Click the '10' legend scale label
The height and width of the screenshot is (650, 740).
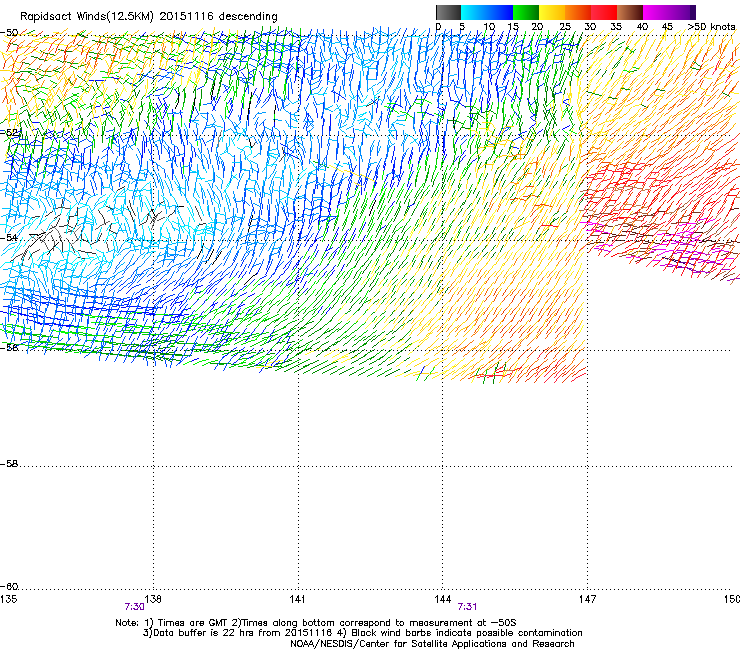pyautogui.click(x=489, y=27)
